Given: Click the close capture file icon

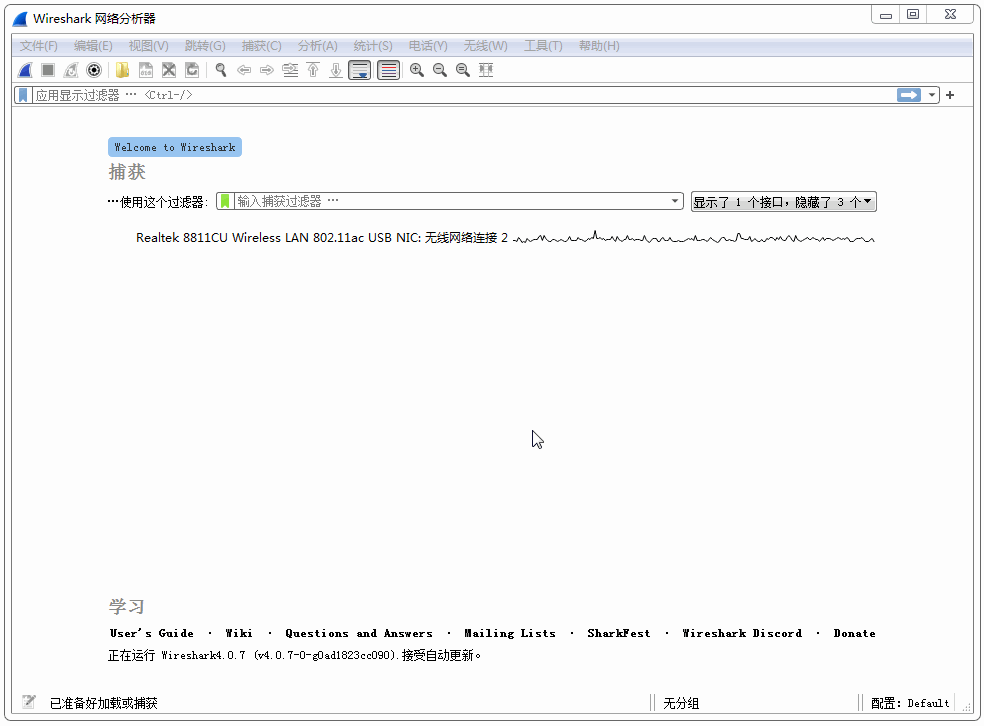Looking at the screenshot, I should point(169,70).
